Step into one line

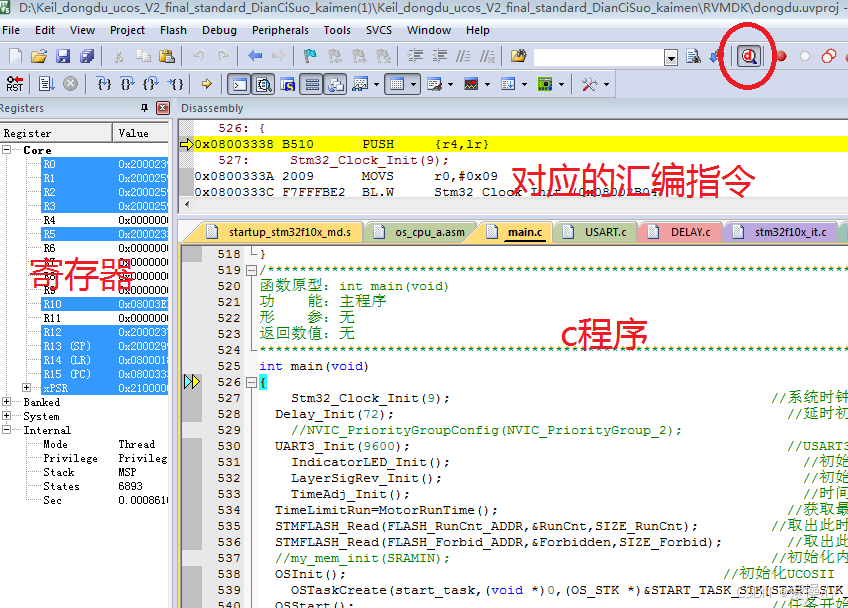point(104,84)
